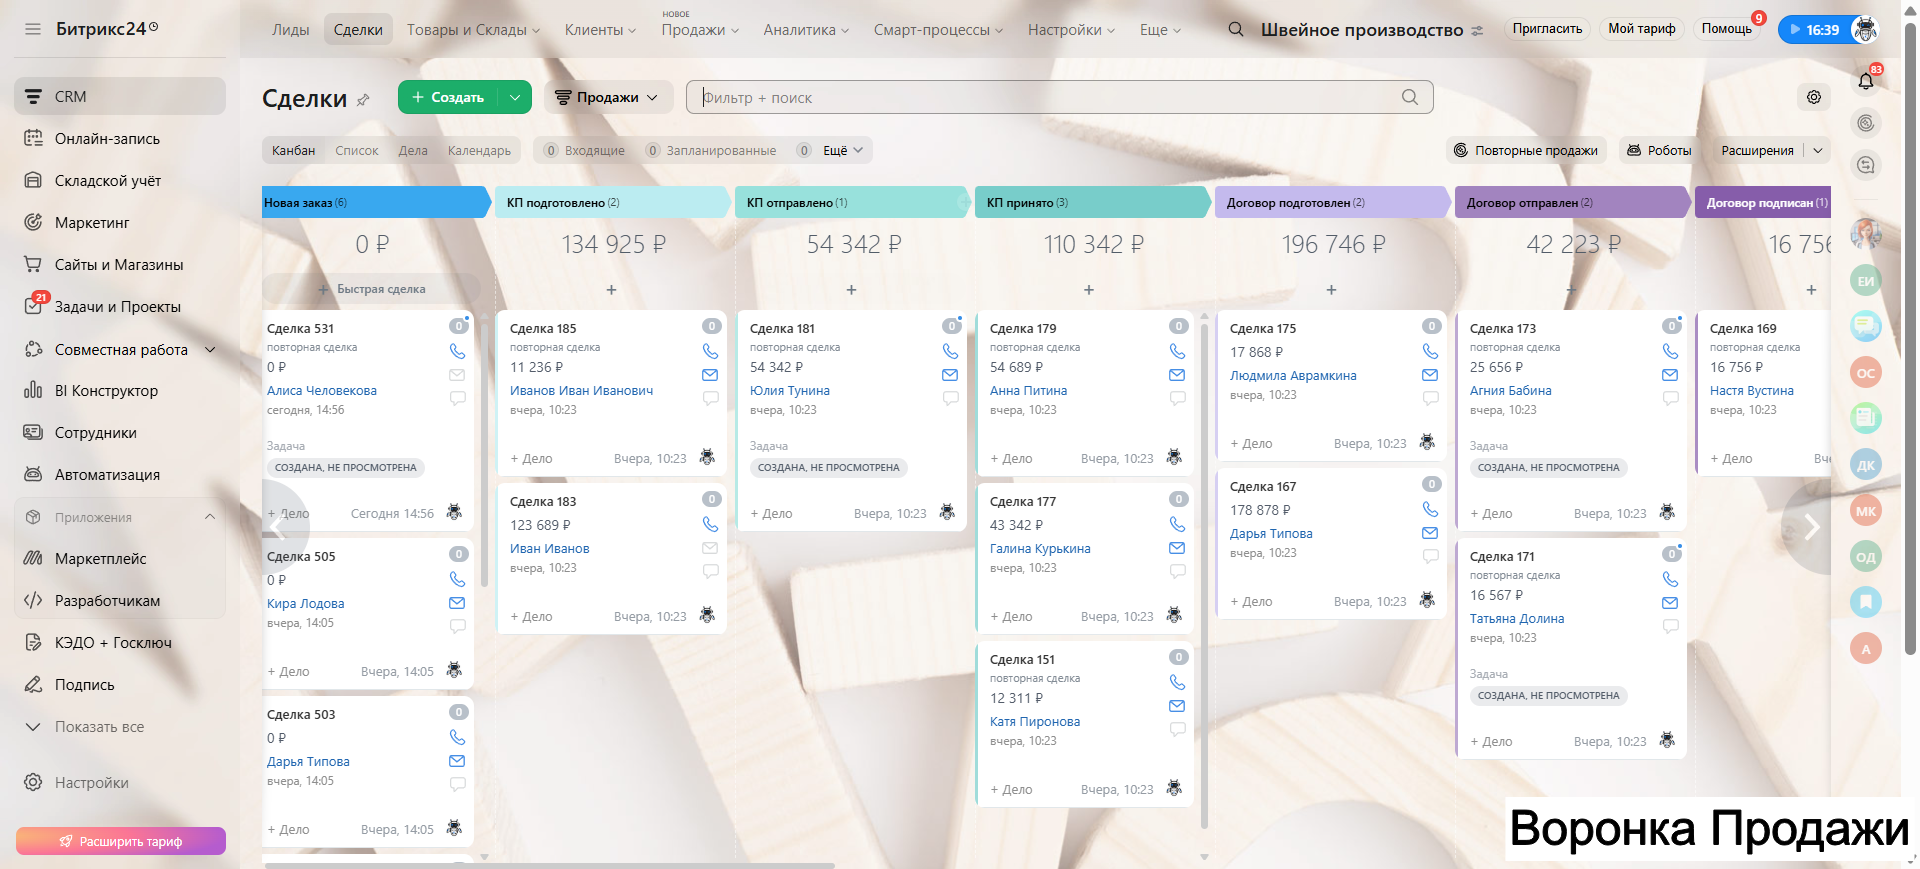Image resolution: width=1920 pixels, height=869 pixels.
Task: Click the КП отправлено stage header
Action: [x=852, y=202]
